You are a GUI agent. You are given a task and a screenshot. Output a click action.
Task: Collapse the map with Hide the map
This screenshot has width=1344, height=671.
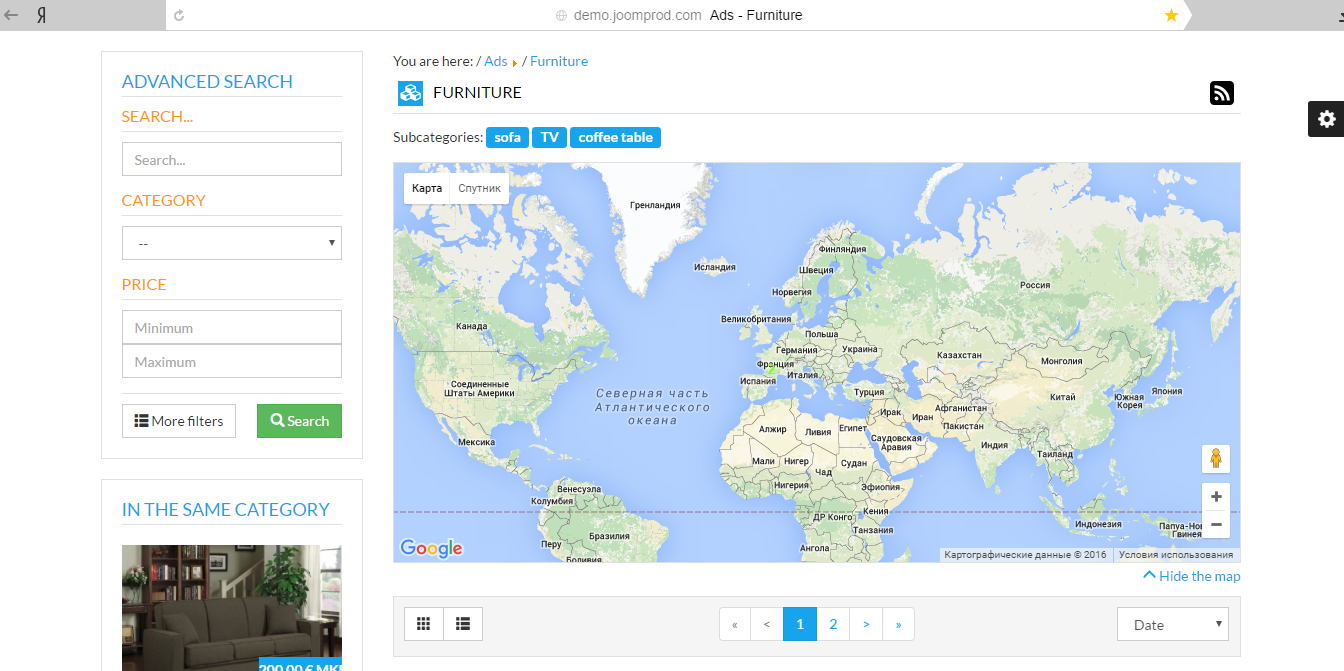point(1192,576)
